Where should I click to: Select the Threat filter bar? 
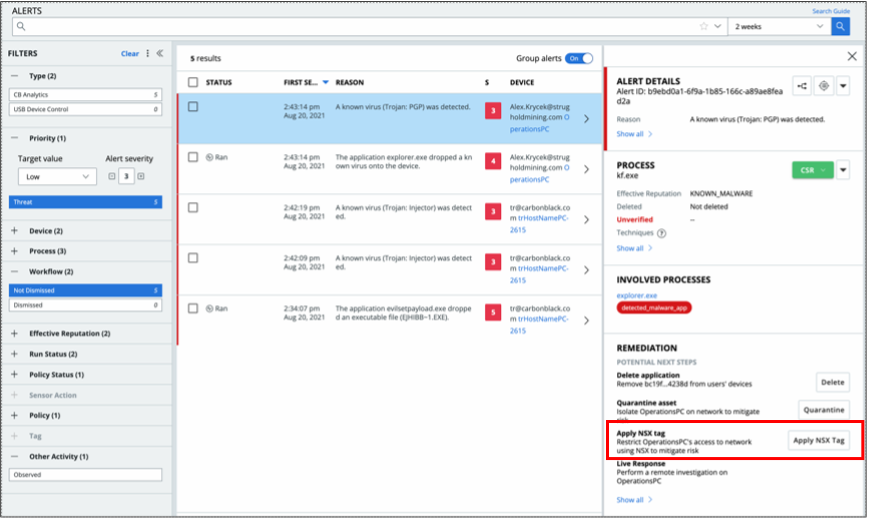[85, 202]
